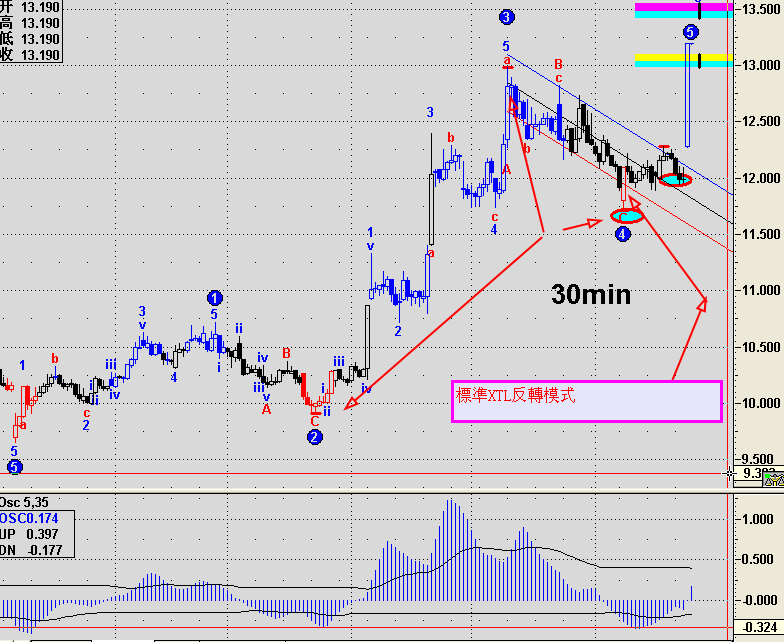
Task: Click the red capital C label above circled 2
Action: point(314,422)
